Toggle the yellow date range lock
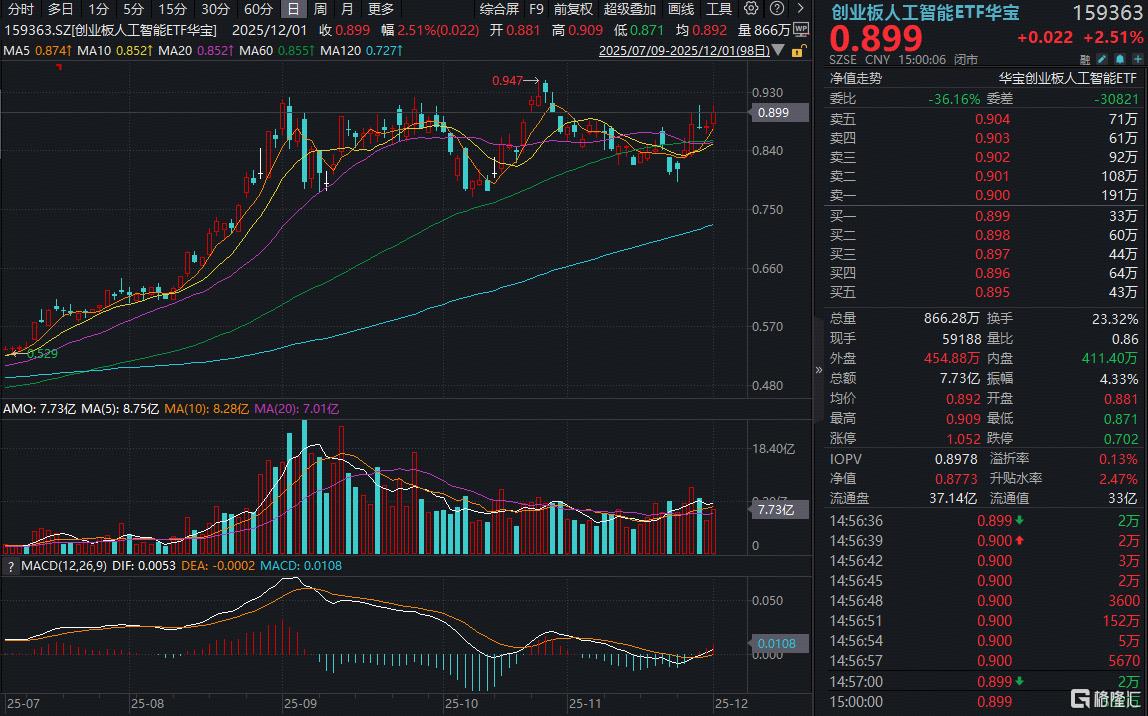This screenshot has height=716, width=1148. coord(799,50)
